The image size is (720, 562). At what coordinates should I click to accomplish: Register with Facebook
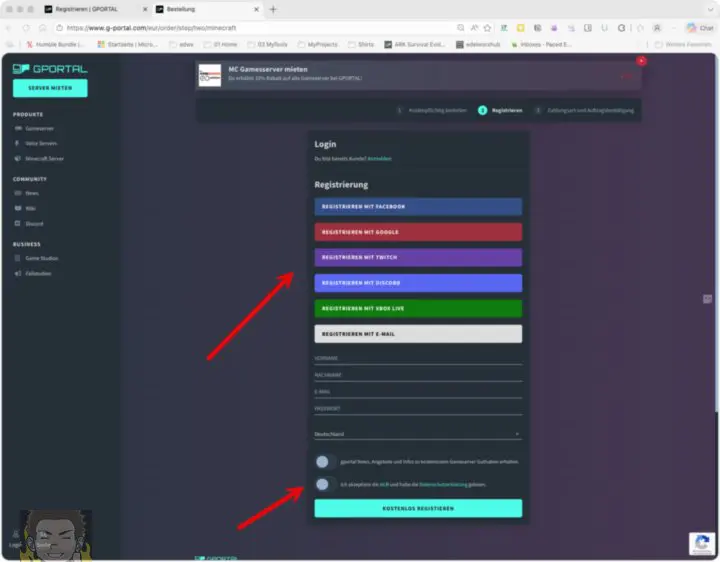click(418, 207)
